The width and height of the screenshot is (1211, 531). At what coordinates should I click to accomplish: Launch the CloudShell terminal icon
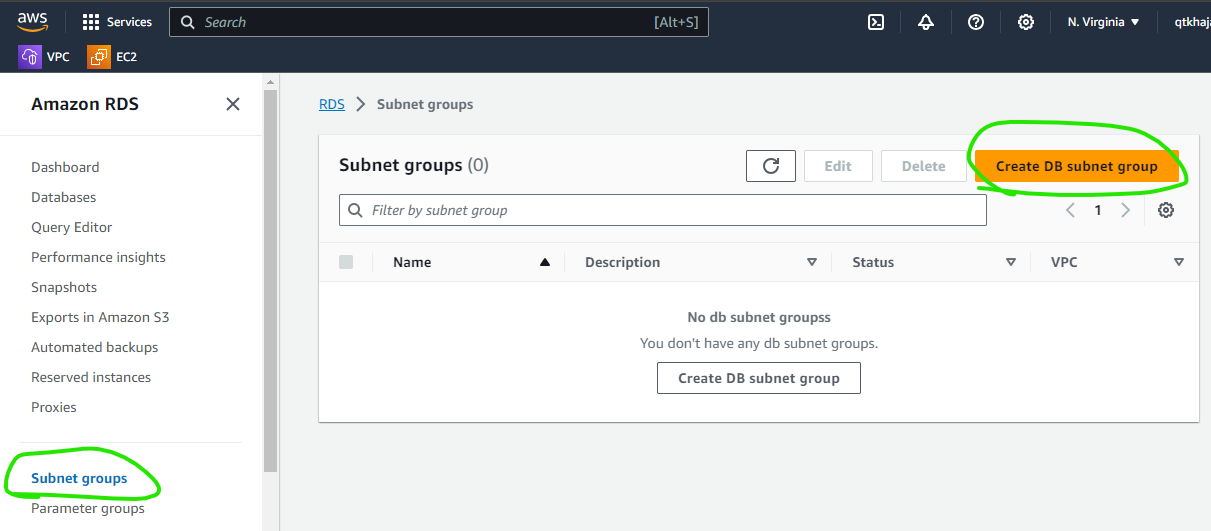[876, 22]
